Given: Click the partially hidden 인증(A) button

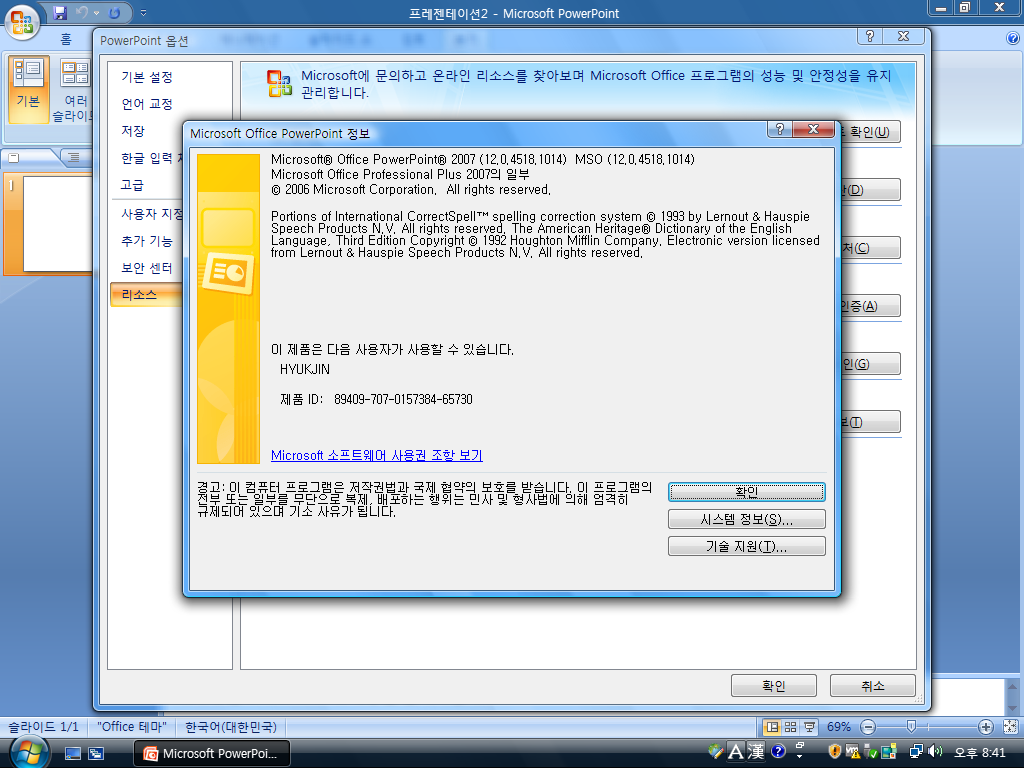Looking at the screenshot, I should point(871,306).
